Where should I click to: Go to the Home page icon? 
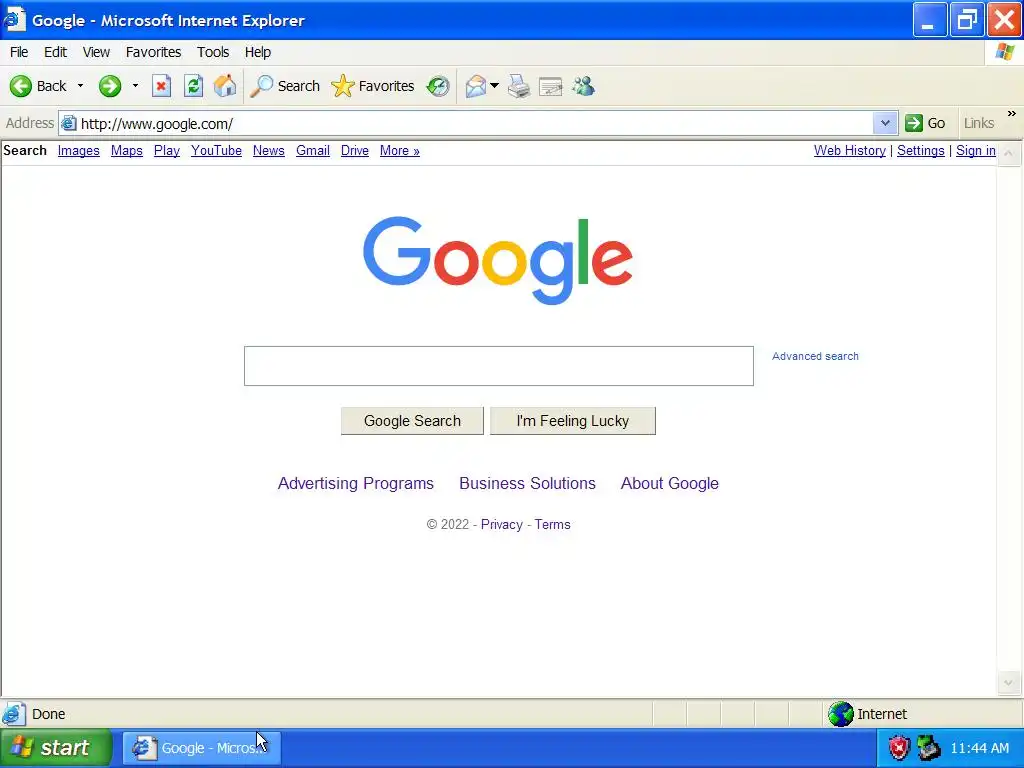tap(225, 86)
